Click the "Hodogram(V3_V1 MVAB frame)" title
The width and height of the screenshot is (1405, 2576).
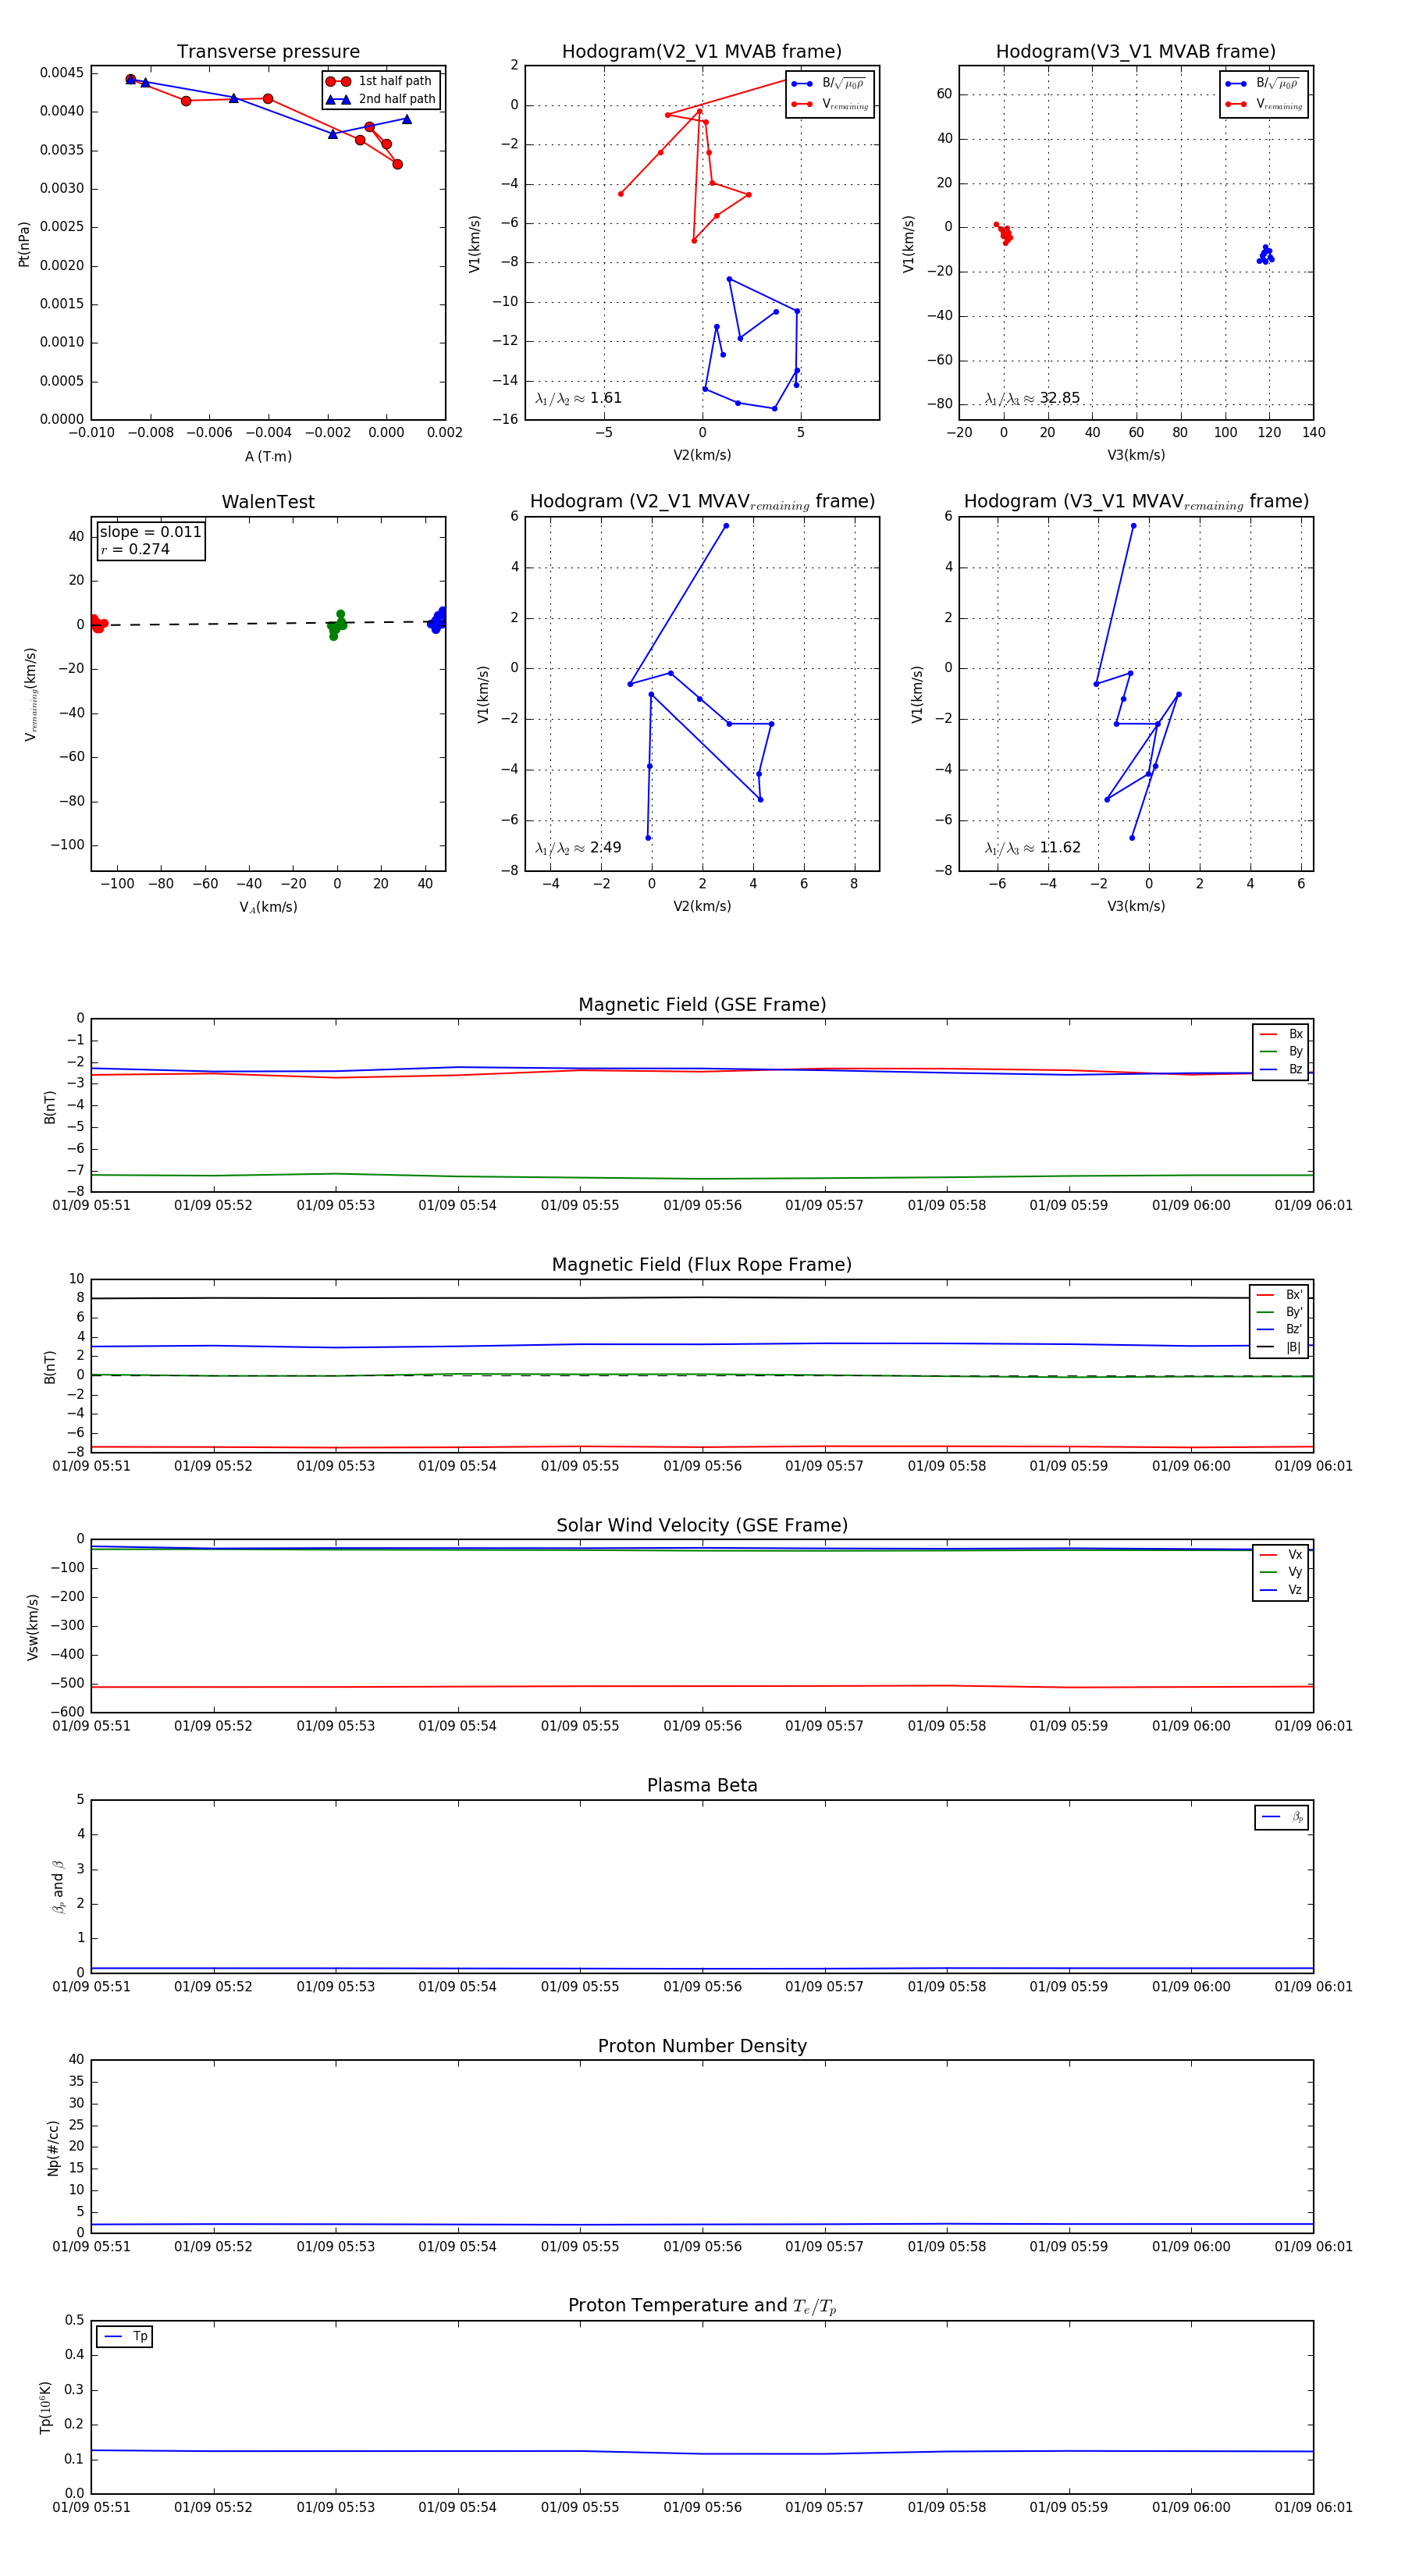pyautogui.click(x=1136, y=52)
